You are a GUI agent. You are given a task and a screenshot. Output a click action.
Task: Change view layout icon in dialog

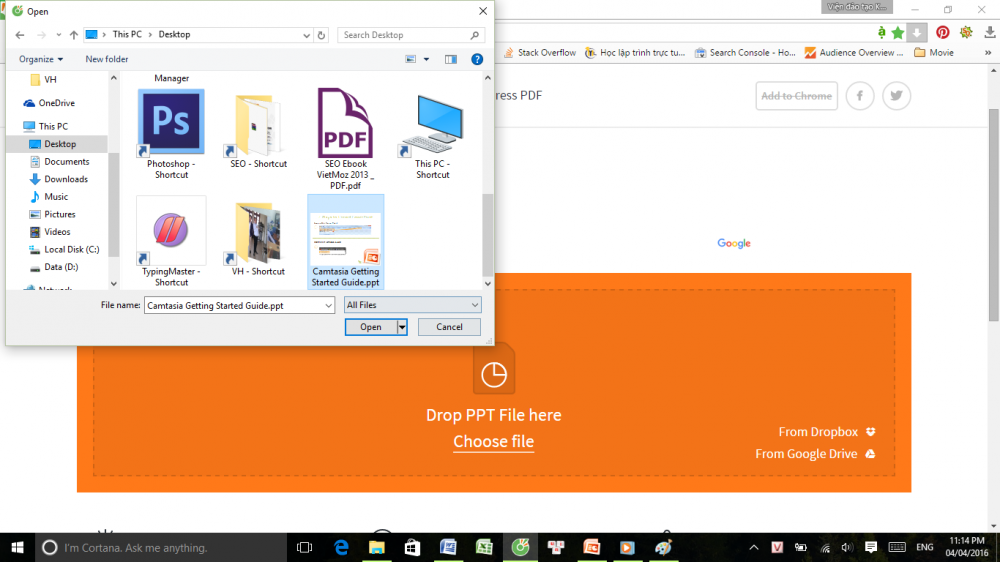point(411,59)
